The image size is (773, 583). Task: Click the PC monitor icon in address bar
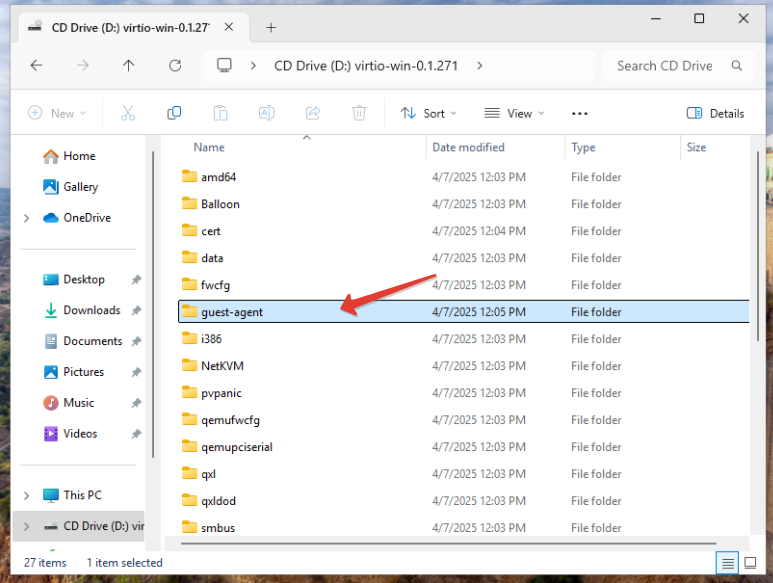224,65
